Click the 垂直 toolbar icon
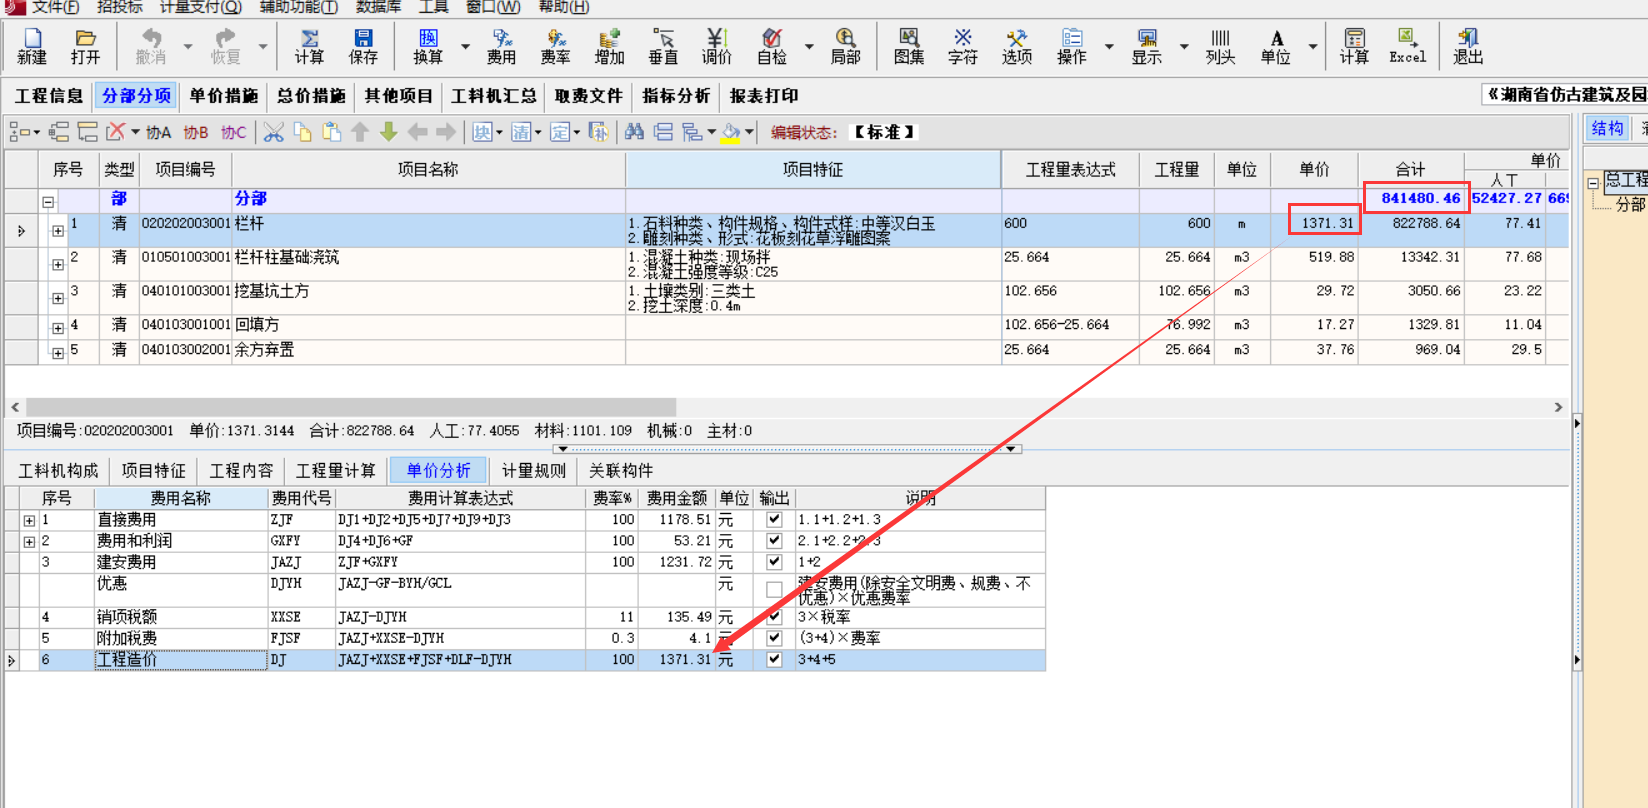 pos(663,47)
